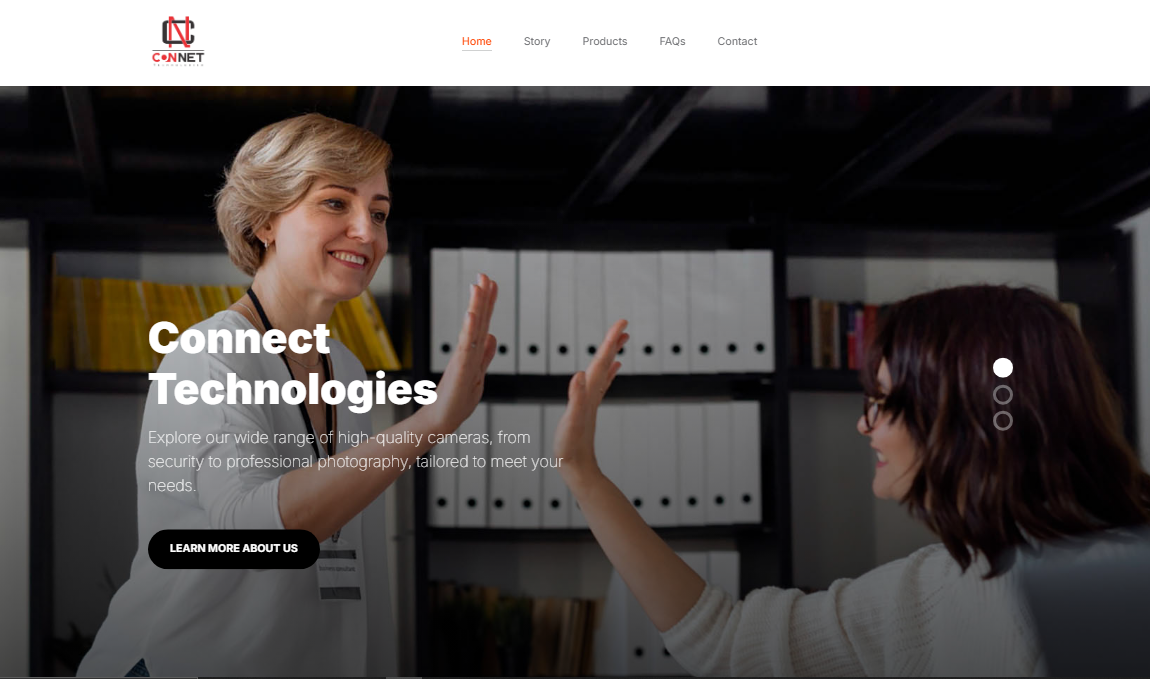Click the Connect Technologies hero heading
The width and height of the screenshot is (1150, 679).
[x=293, y=364]
